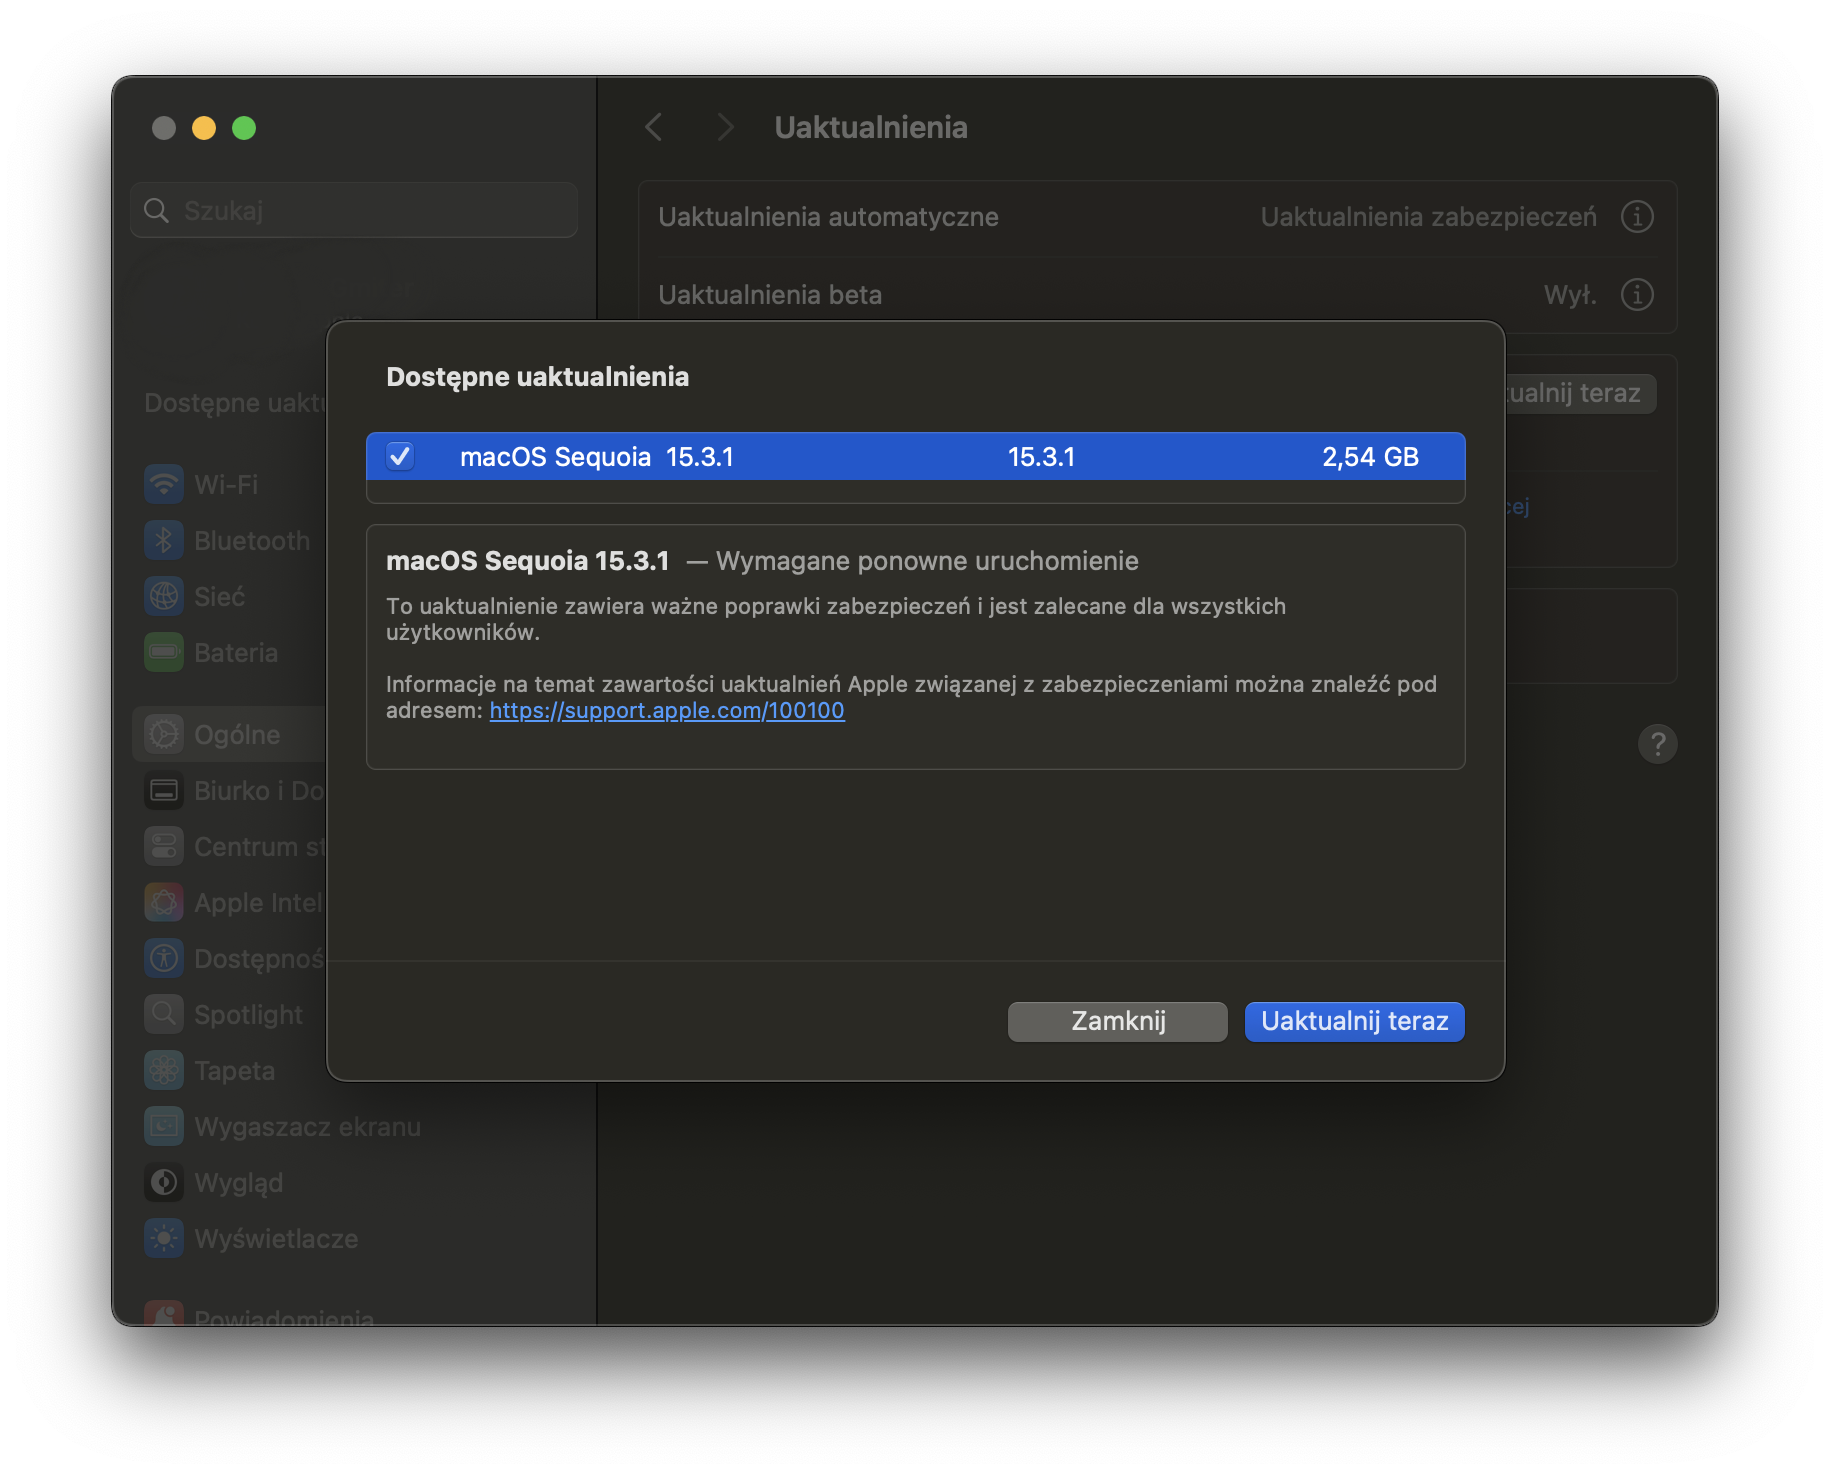Select Centrum sterowania icon
This screenshot has height=1474, width=1830.
click(x=164, y=847)
